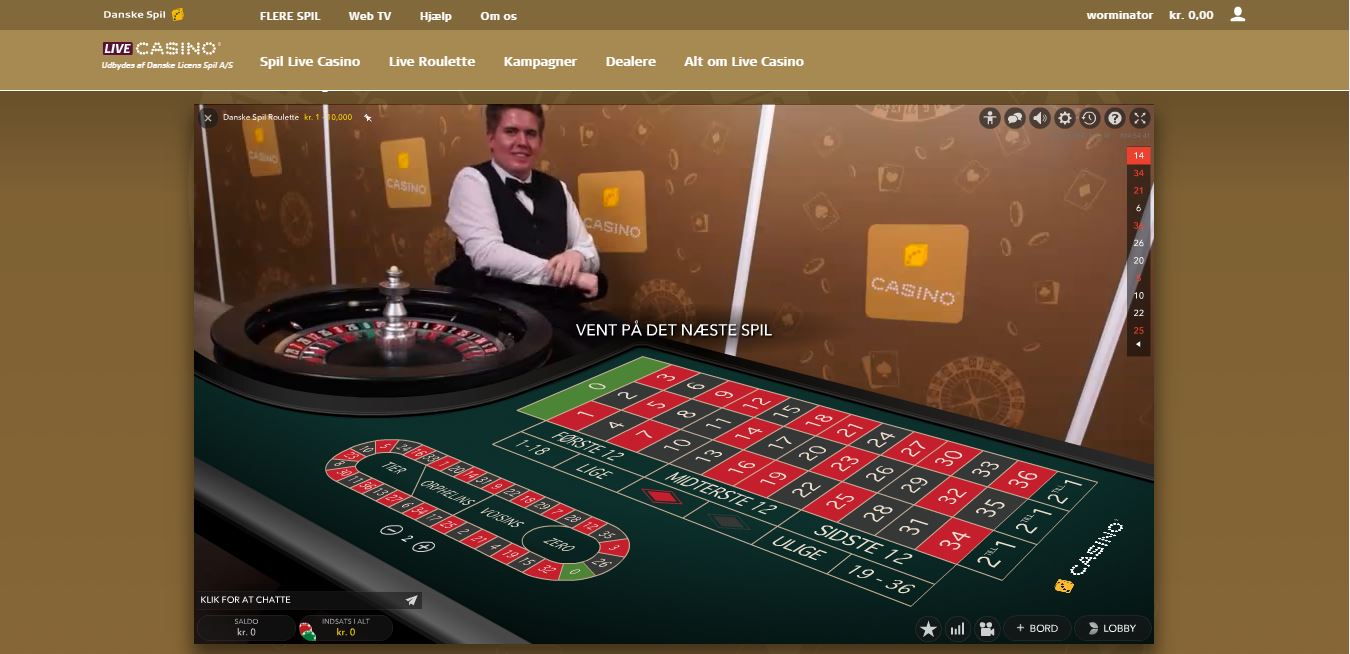
Task: Open the chat bubbles panel
Action: 1015,118
